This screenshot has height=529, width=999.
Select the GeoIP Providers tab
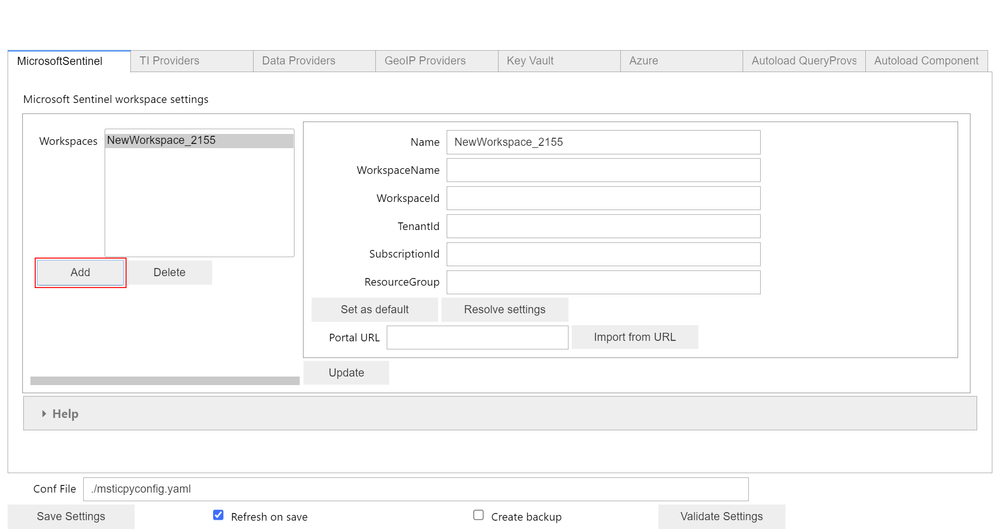pos(436,61)
